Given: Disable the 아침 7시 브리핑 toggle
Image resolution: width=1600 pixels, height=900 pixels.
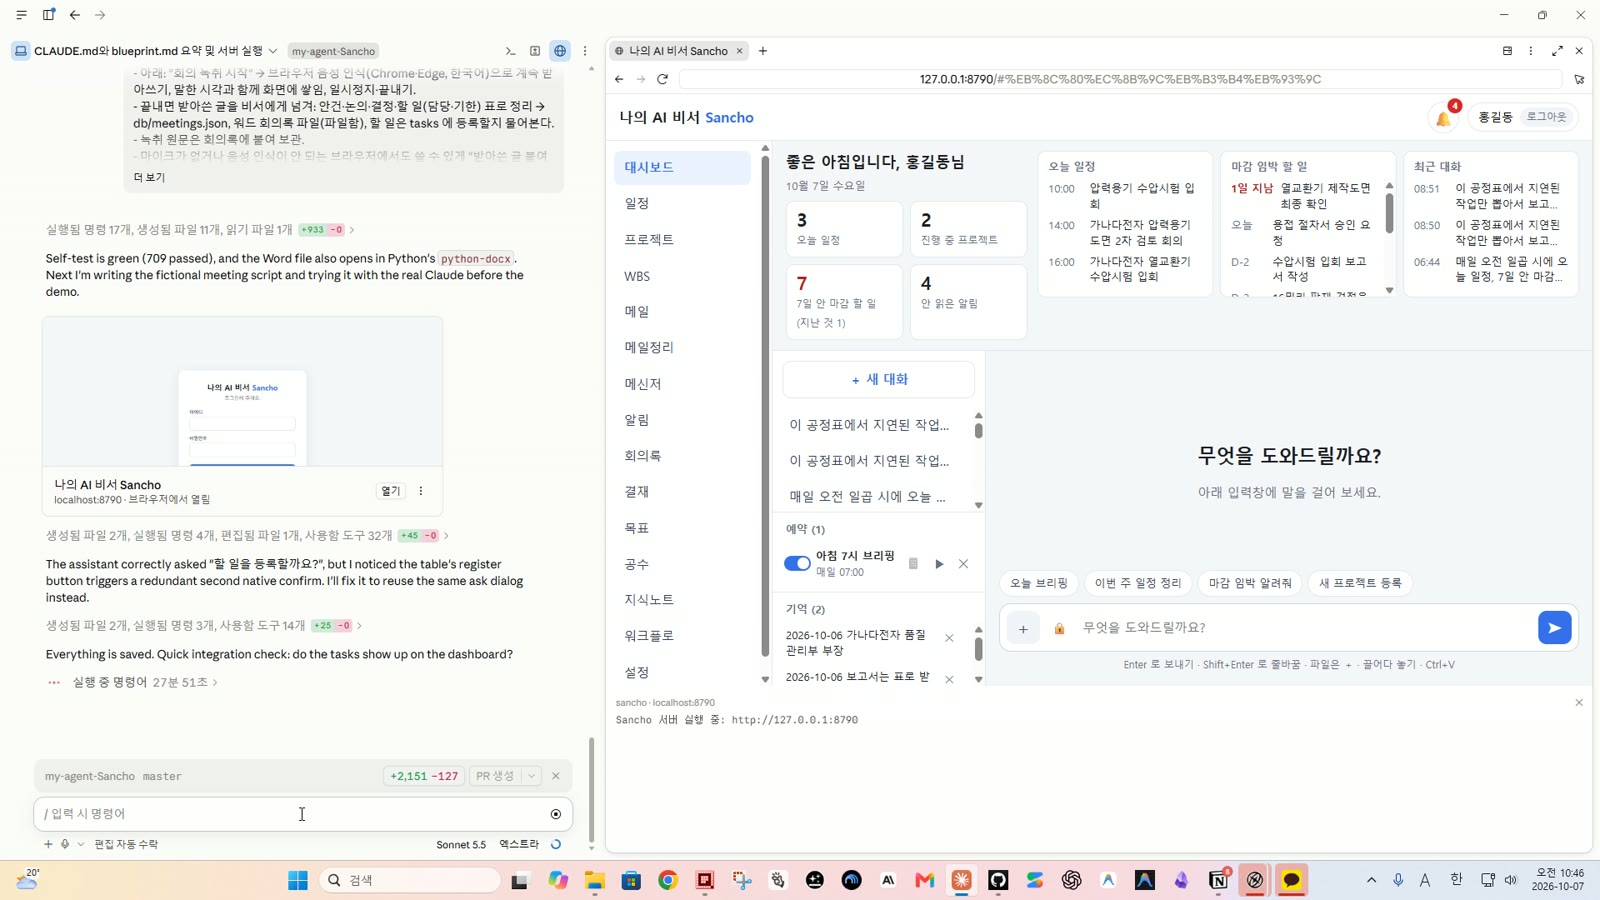Looking at the screenshot, I should point(797,564).
